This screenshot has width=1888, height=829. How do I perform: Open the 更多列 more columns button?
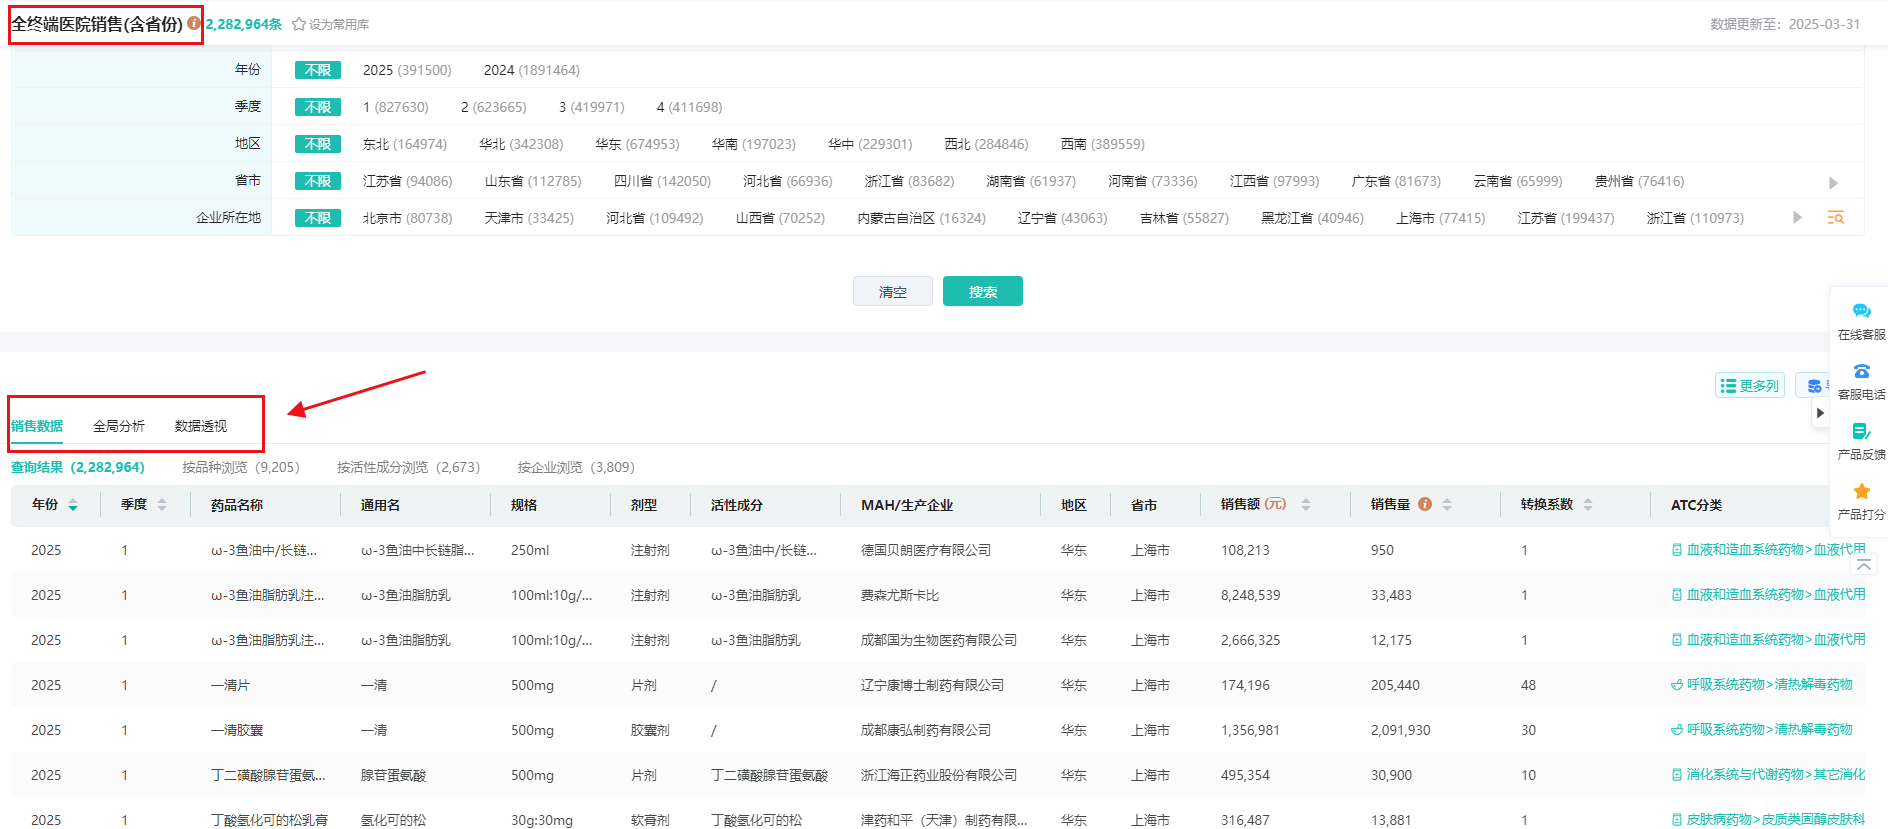tap(1750, 385)
